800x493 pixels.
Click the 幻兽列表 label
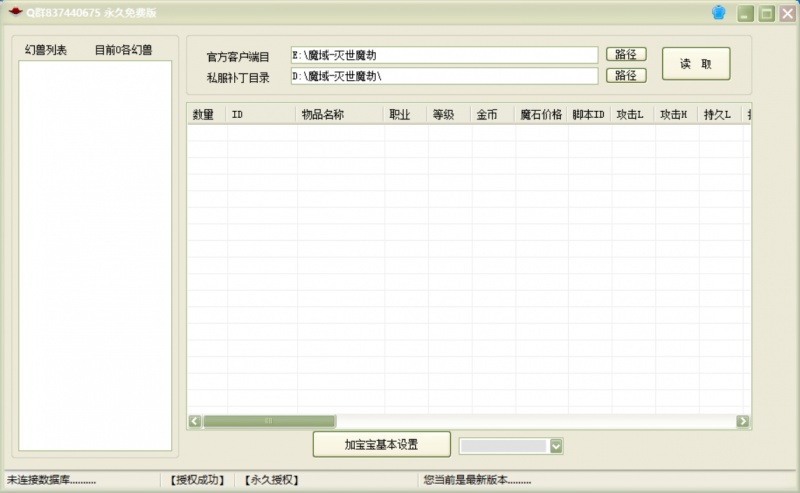46,50
